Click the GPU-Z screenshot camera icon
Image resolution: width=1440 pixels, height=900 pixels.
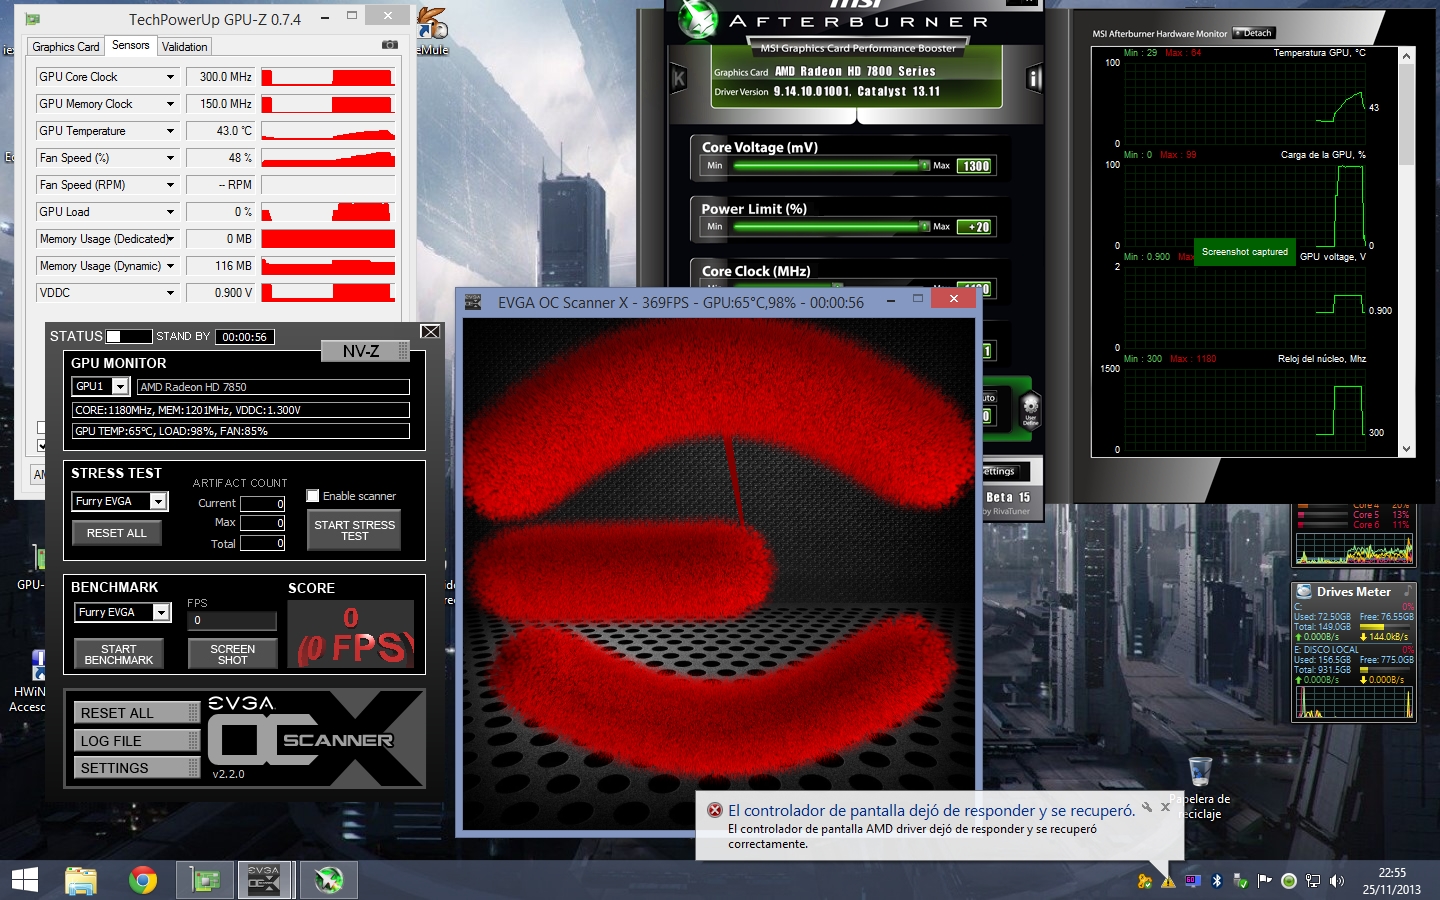390,45
